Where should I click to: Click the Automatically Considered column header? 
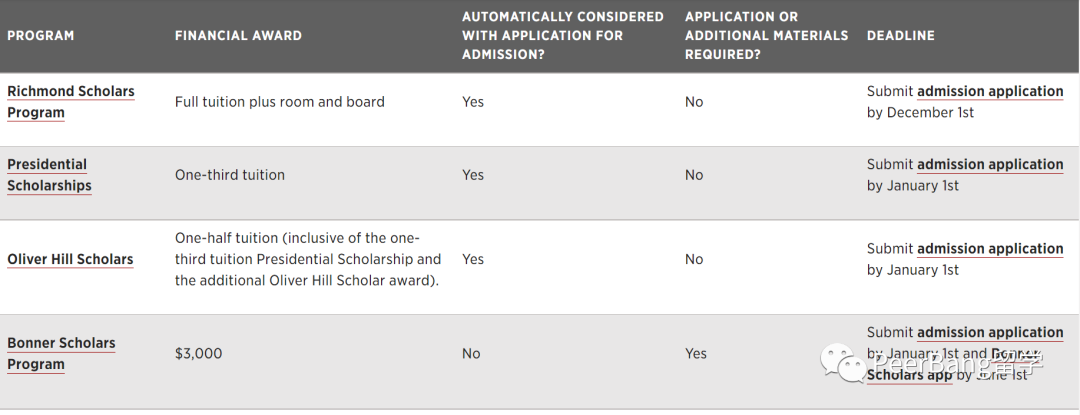pyautogui.click(x=563, y=36)
